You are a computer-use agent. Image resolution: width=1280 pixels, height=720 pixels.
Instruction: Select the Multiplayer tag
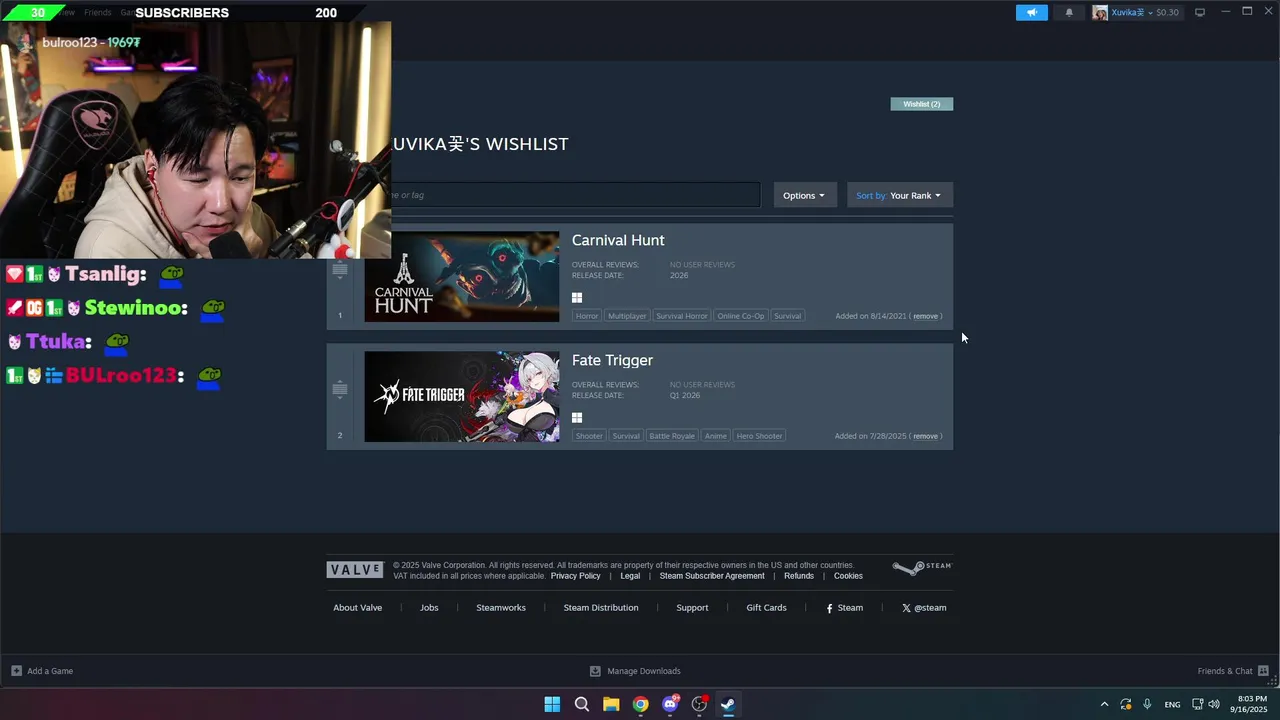[627, 316]
